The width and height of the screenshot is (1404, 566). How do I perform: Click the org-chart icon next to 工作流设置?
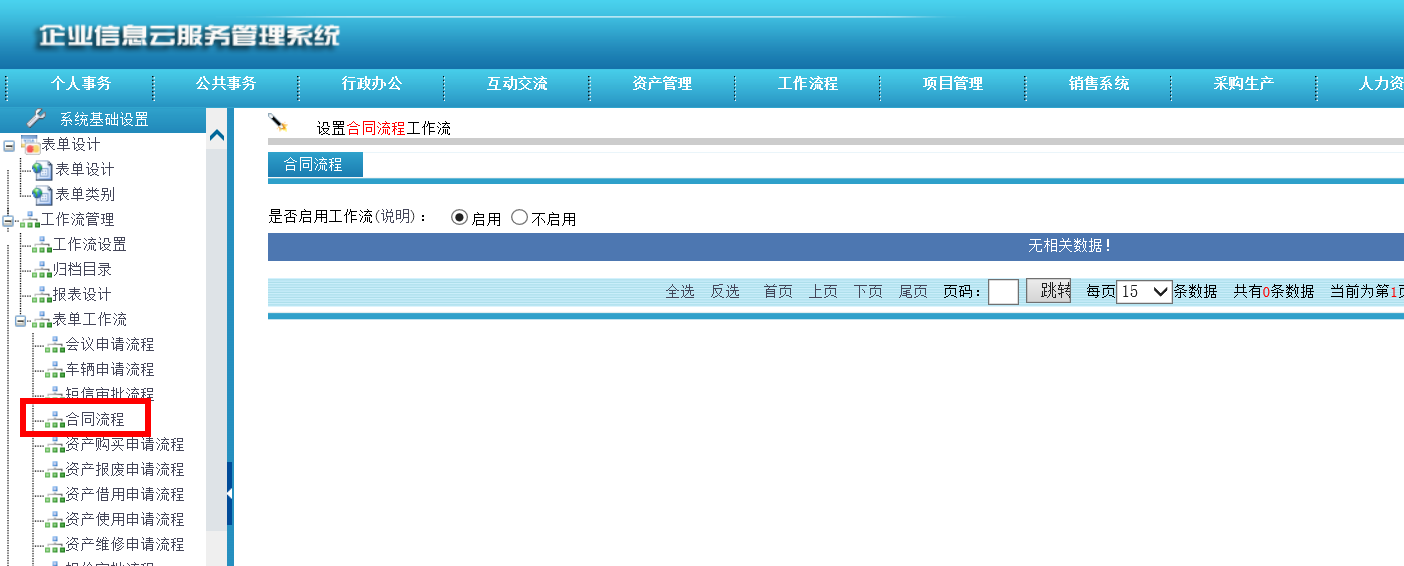[x=42, y=245]
